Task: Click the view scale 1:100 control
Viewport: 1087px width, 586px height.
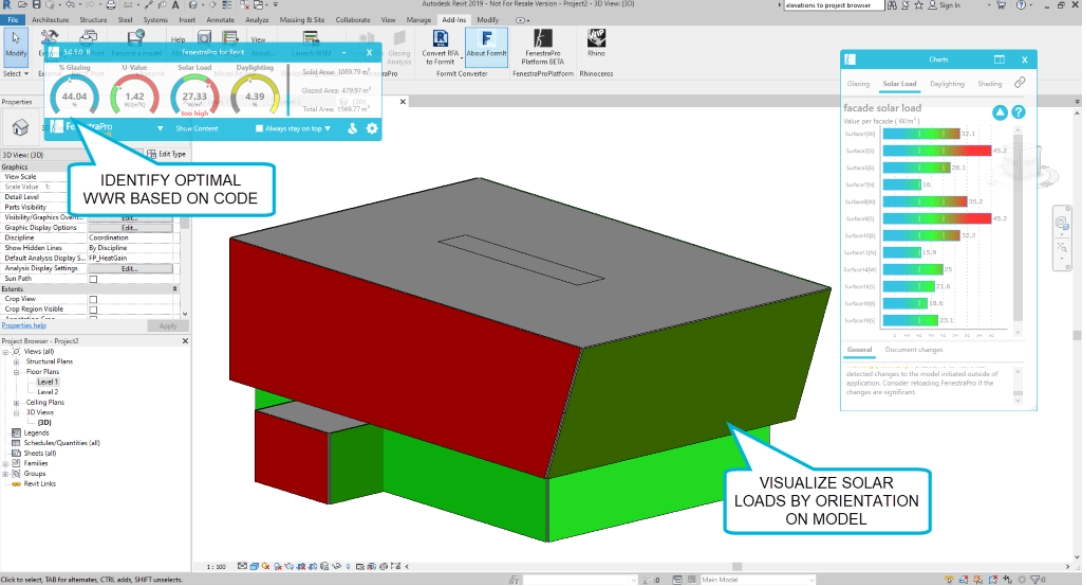Action: (x=216, y=567)
